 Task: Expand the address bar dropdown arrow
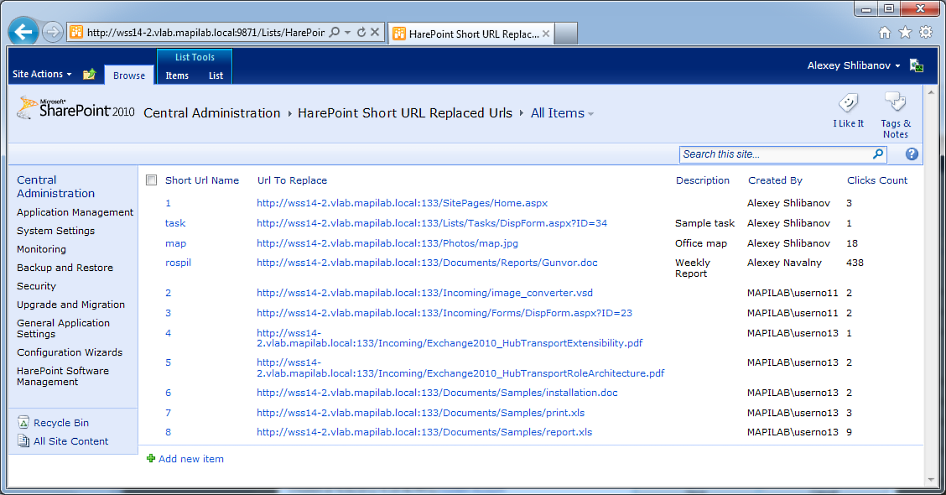tap(348, 32)
